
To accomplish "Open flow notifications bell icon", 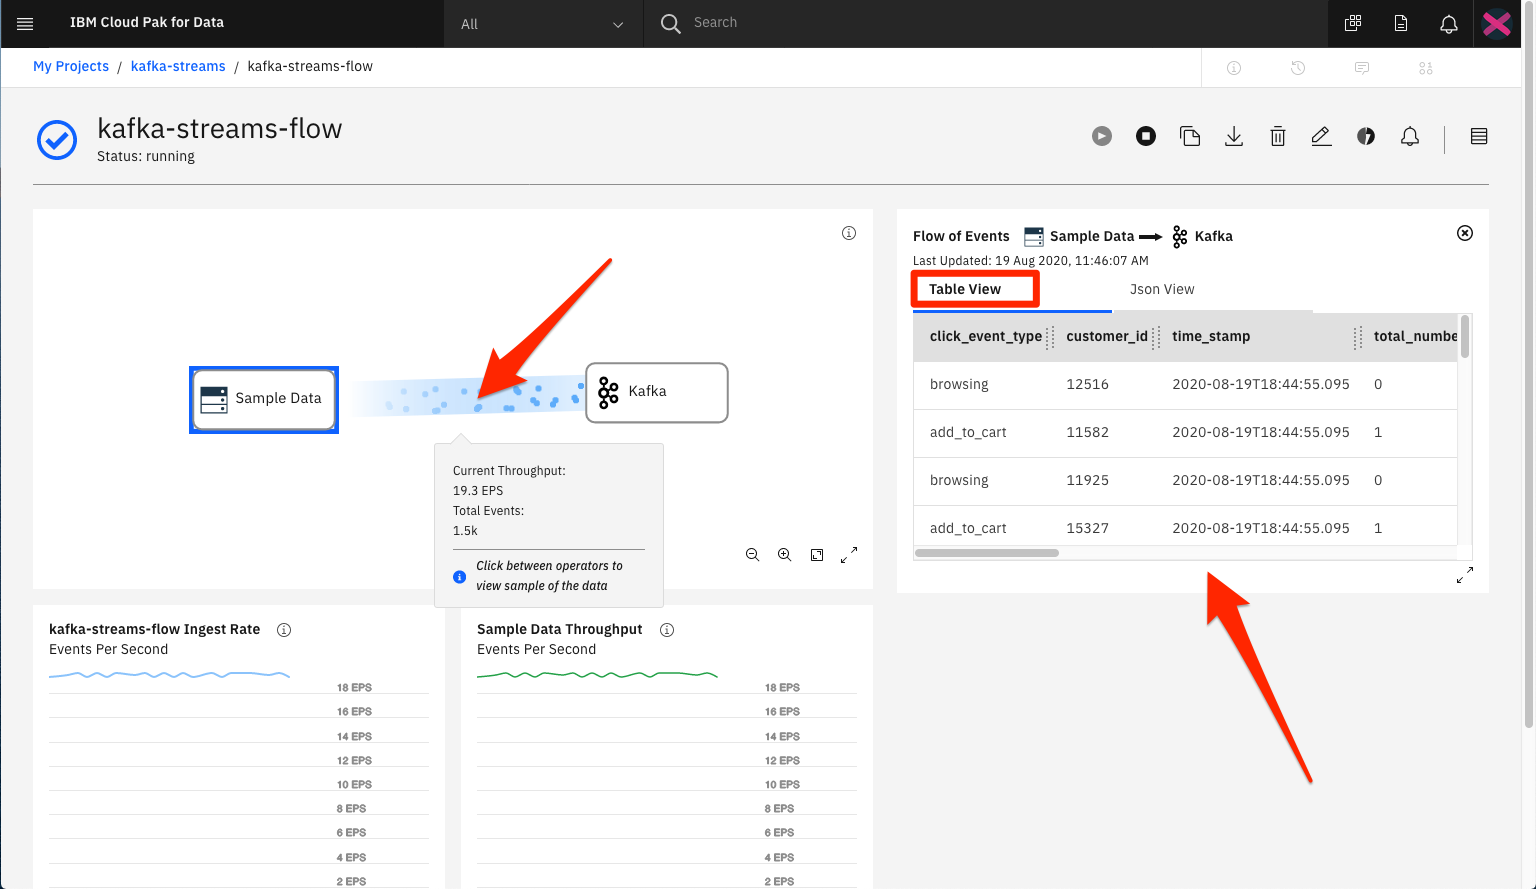I will (1410, 136).
